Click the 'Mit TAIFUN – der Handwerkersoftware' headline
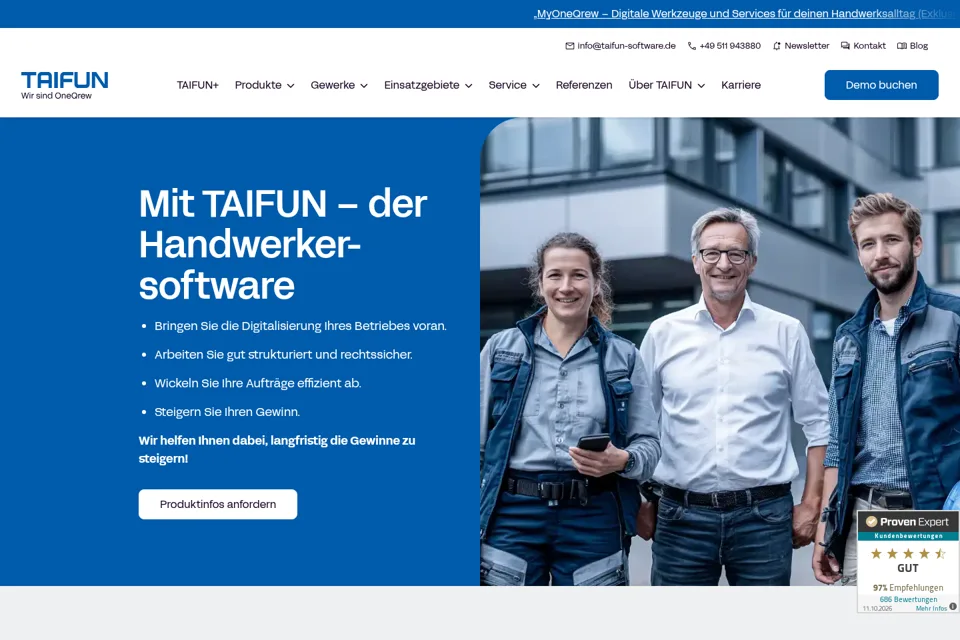The width and height of the screenshot is (960, 640). 283,244
